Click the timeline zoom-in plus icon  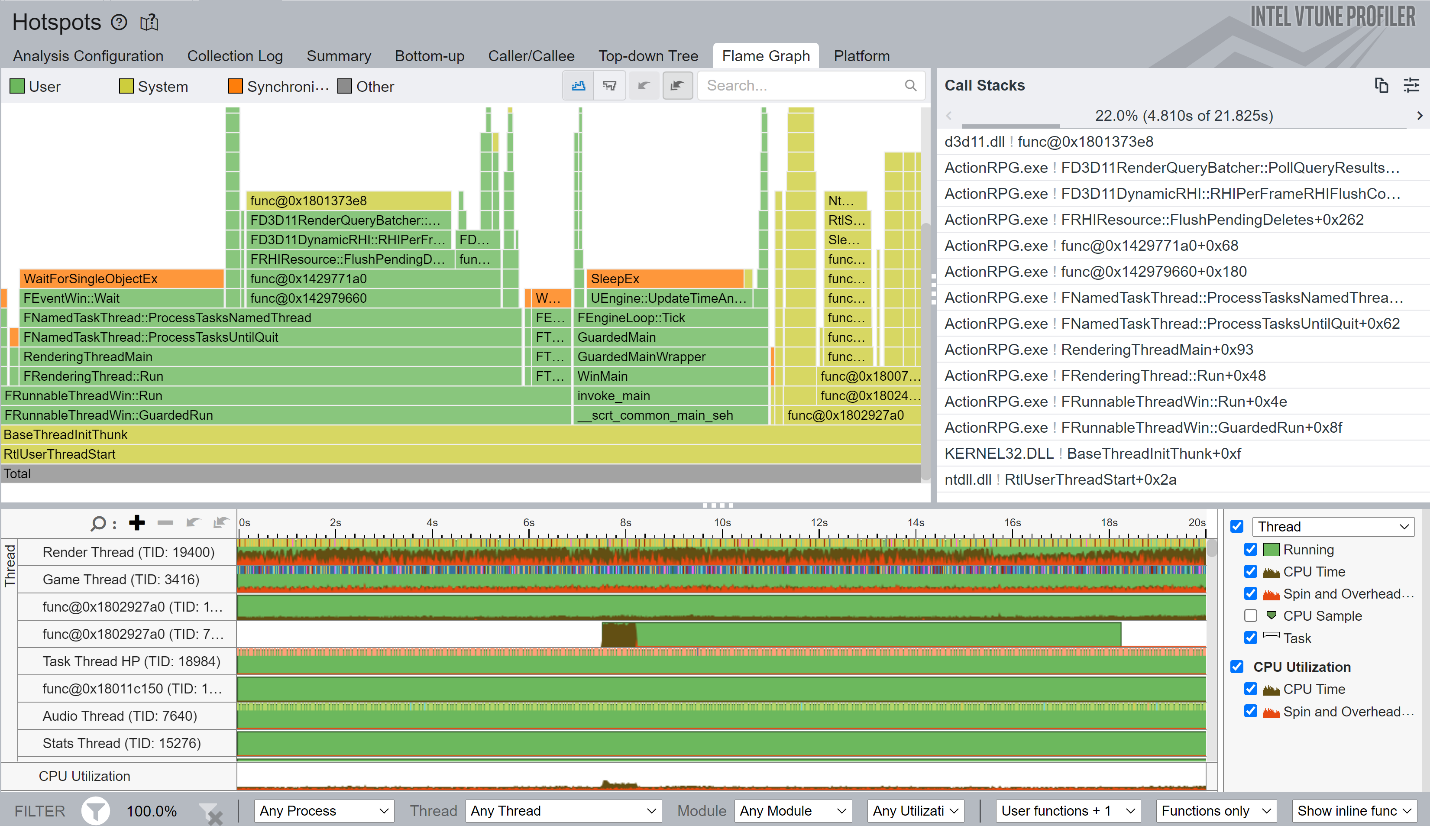137,522
